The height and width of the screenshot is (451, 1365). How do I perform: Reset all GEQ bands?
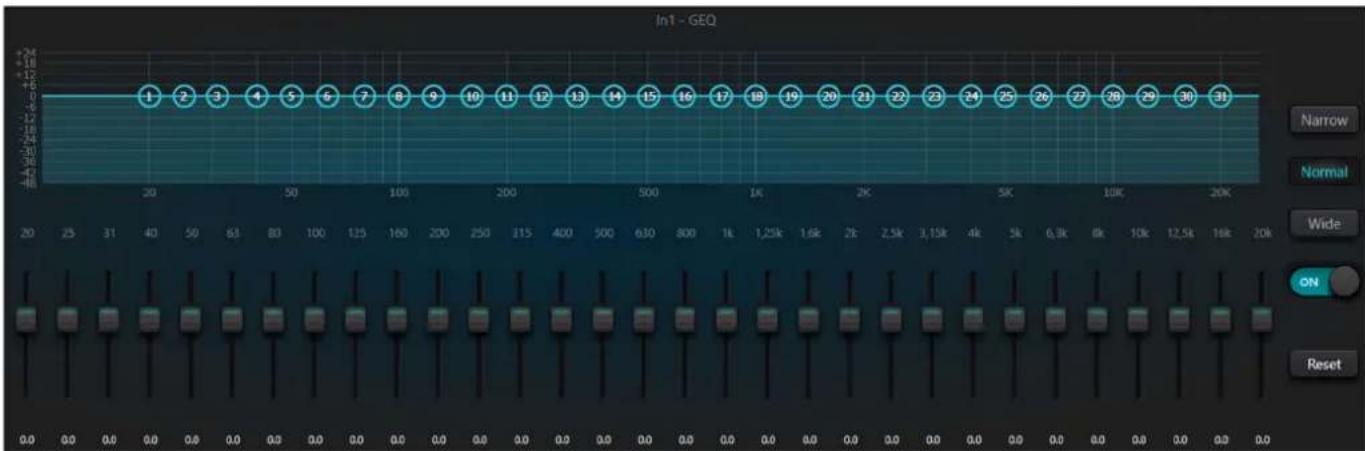pyautogui.click(x=1322, y=364)
